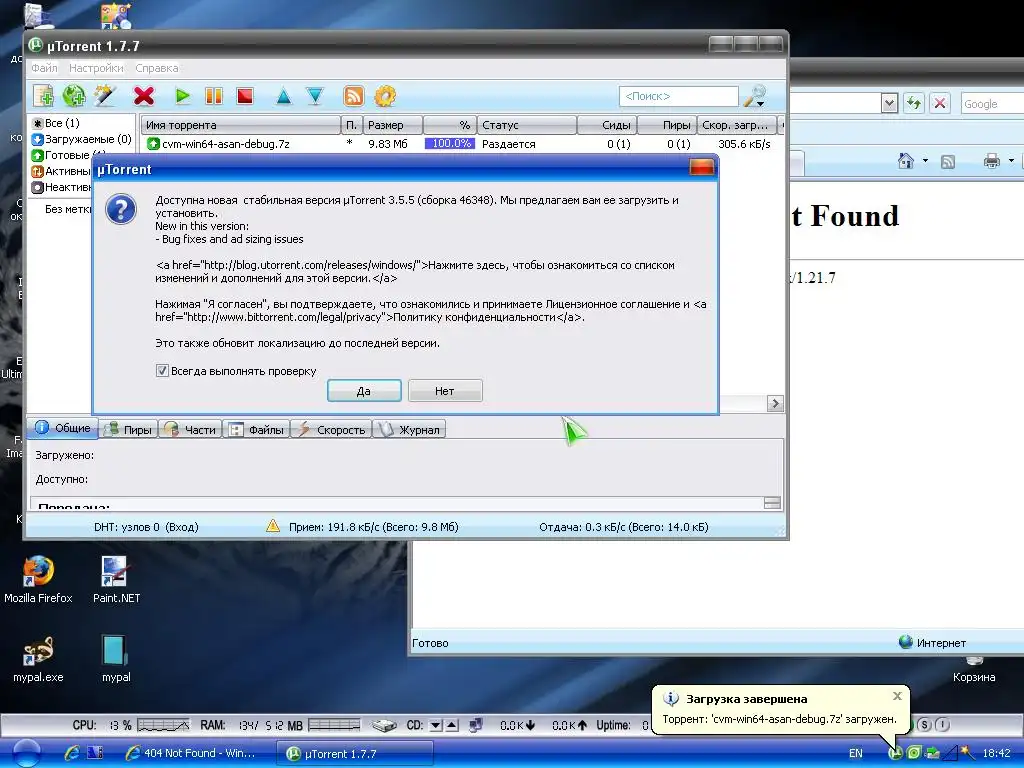Click the Add Torrent toolbar icon
Image resolution: width=1024 pixels, height=768 pixels.
tap(44, 96)
